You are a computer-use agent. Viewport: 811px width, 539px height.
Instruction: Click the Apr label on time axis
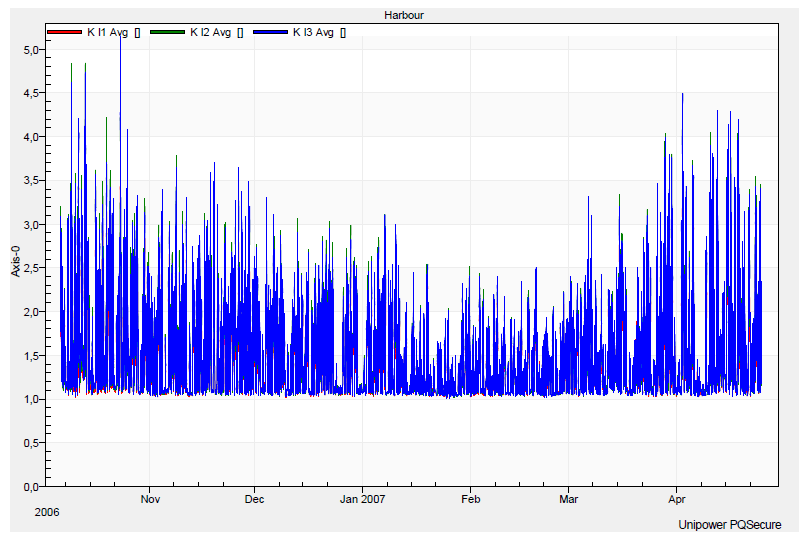tap(676, 498)
